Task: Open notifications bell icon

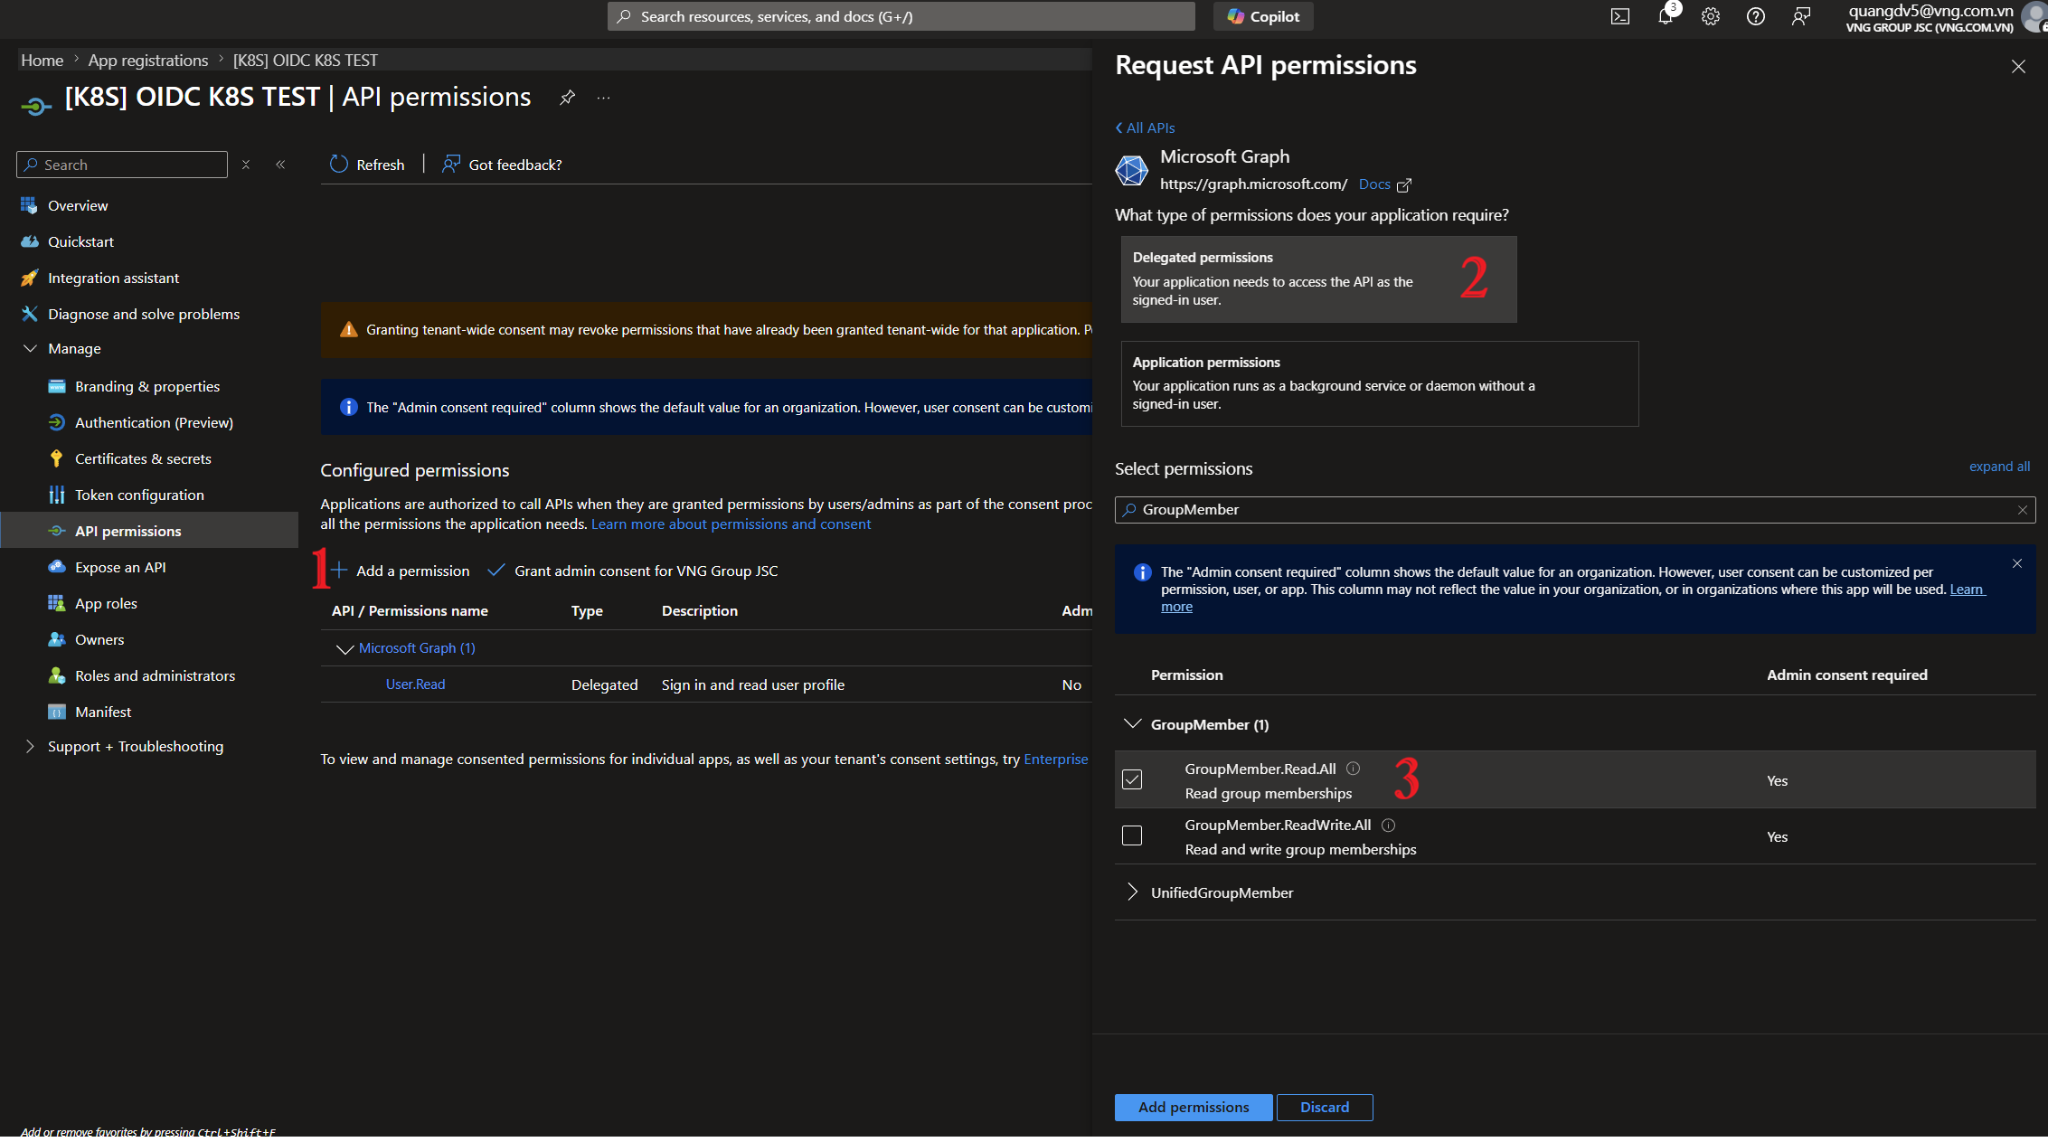Action: pyautogui.click(x=1665, y=16)
